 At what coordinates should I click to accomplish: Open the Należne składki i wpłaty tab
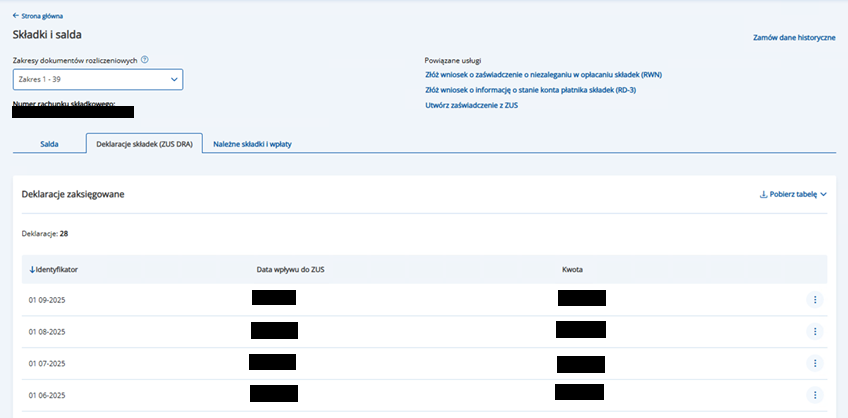point(259,144)
